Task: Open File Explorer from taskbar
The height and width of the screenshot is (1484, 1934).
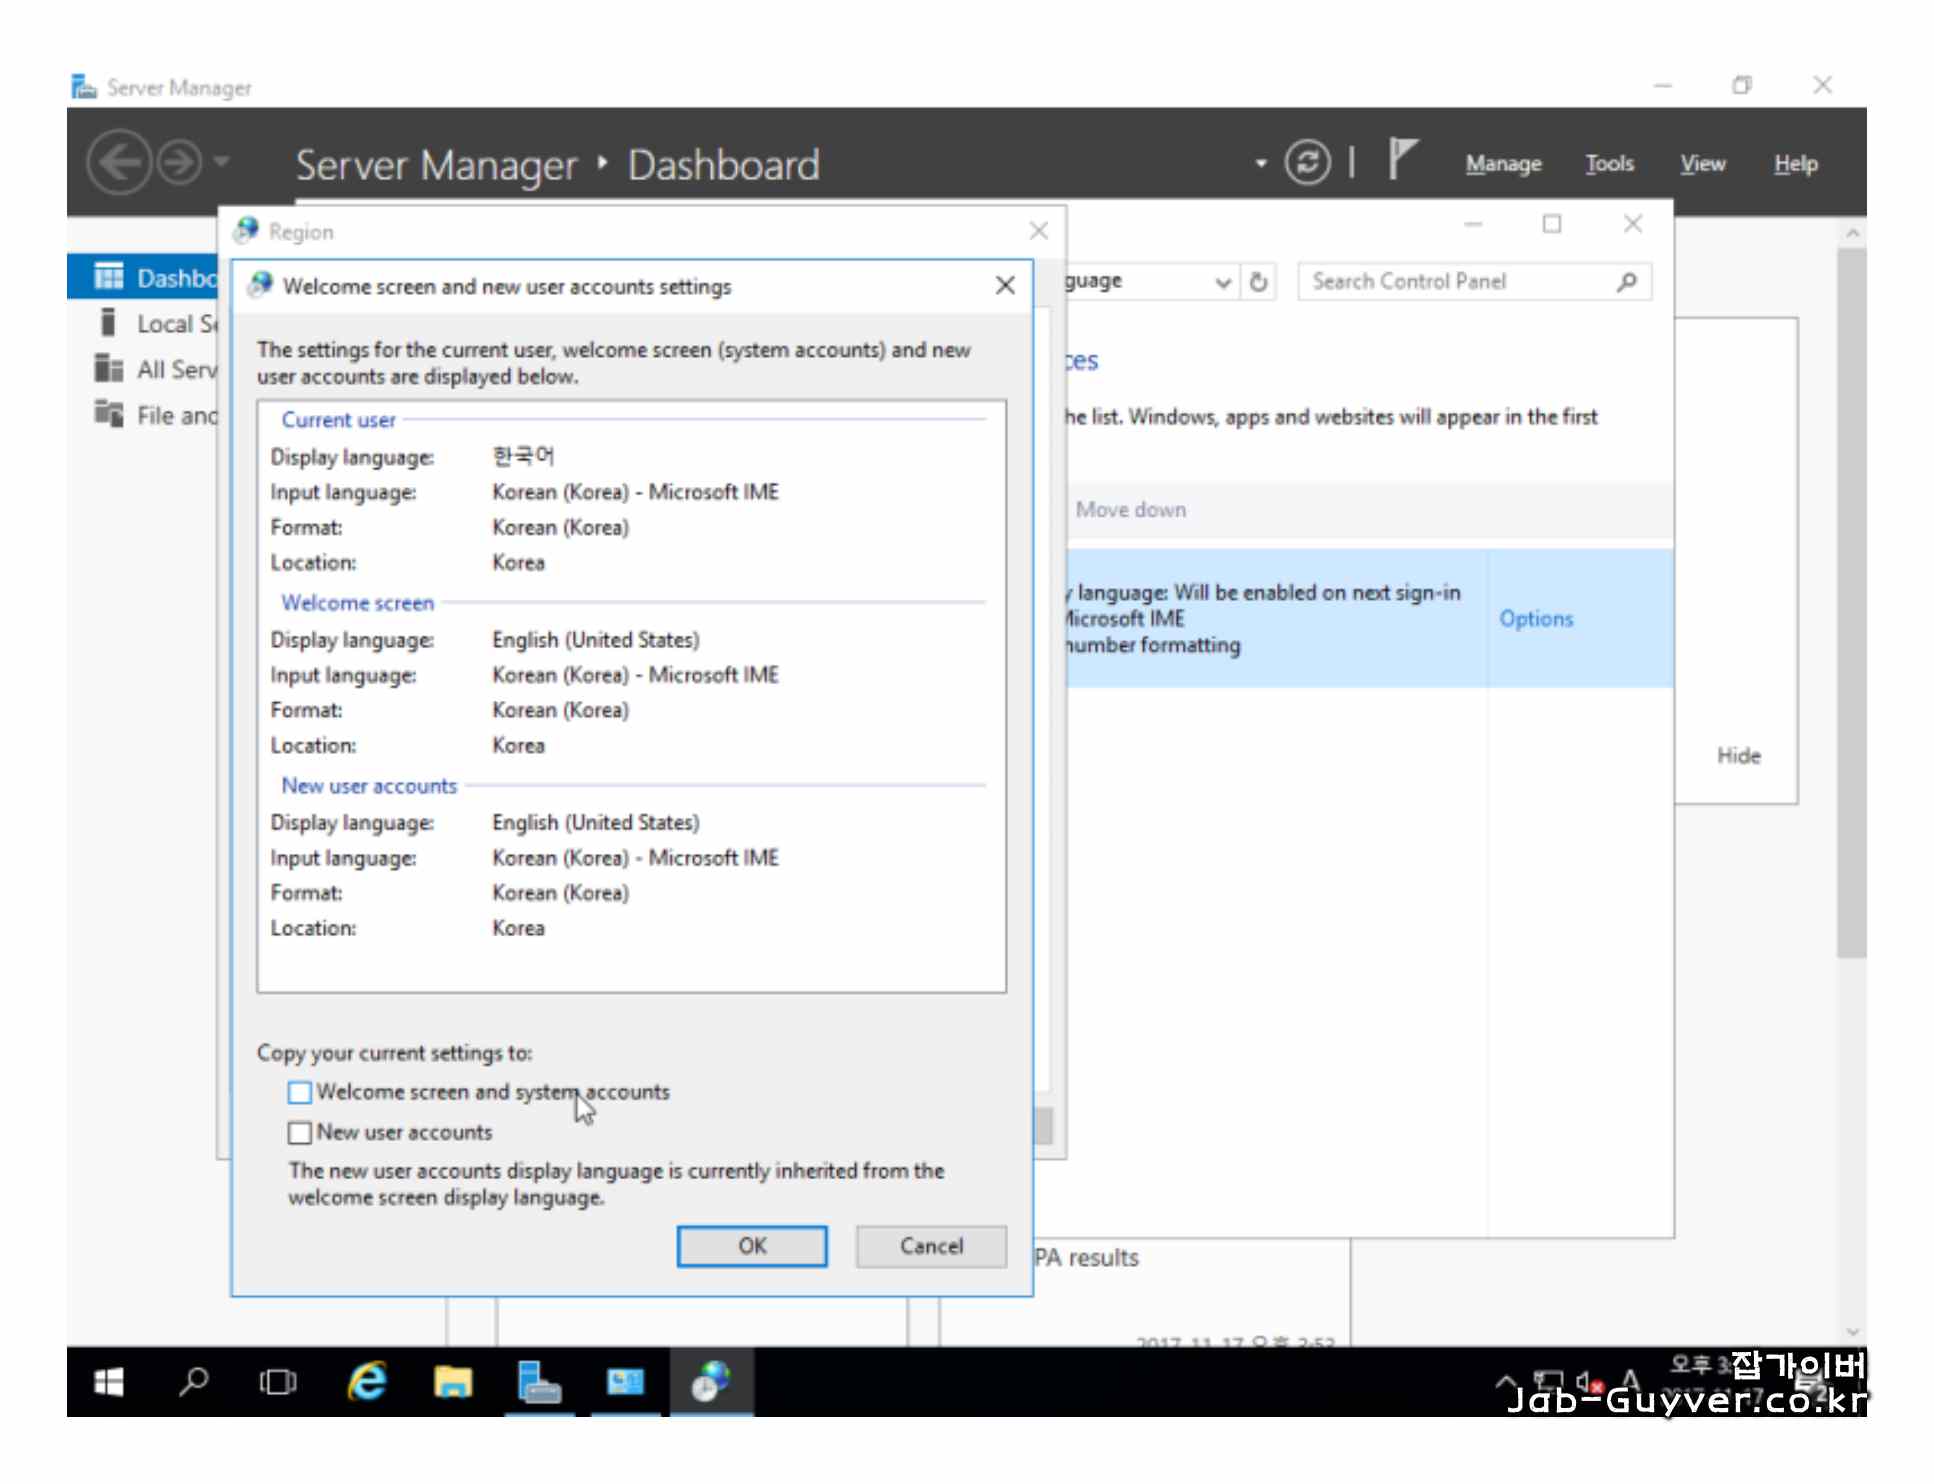Action: coord(452,1382)
